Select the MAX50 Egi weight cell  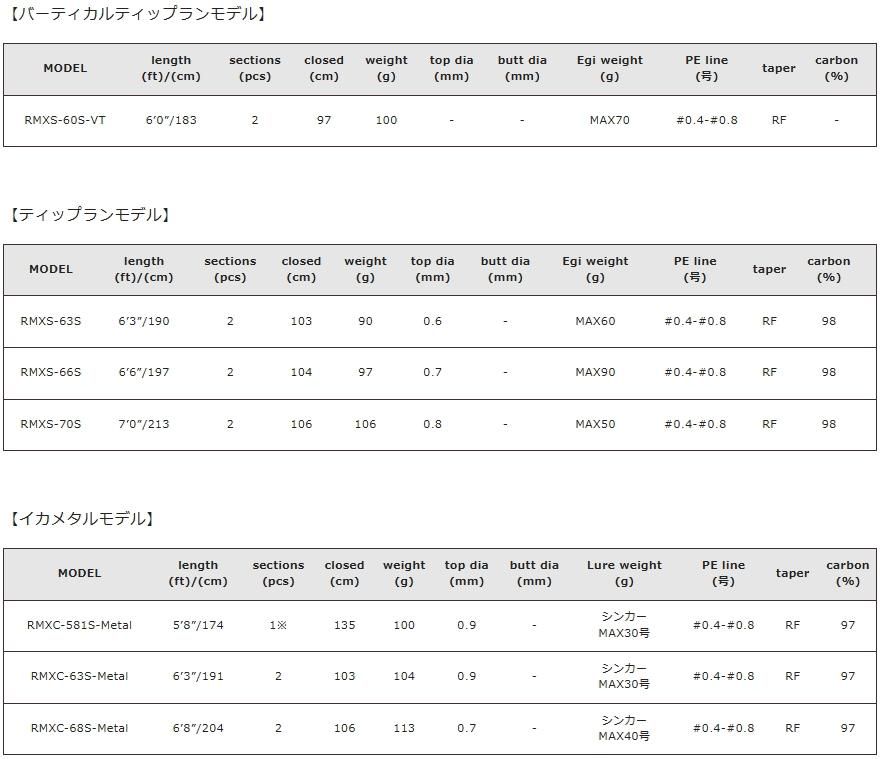click(x=595, y=424)
